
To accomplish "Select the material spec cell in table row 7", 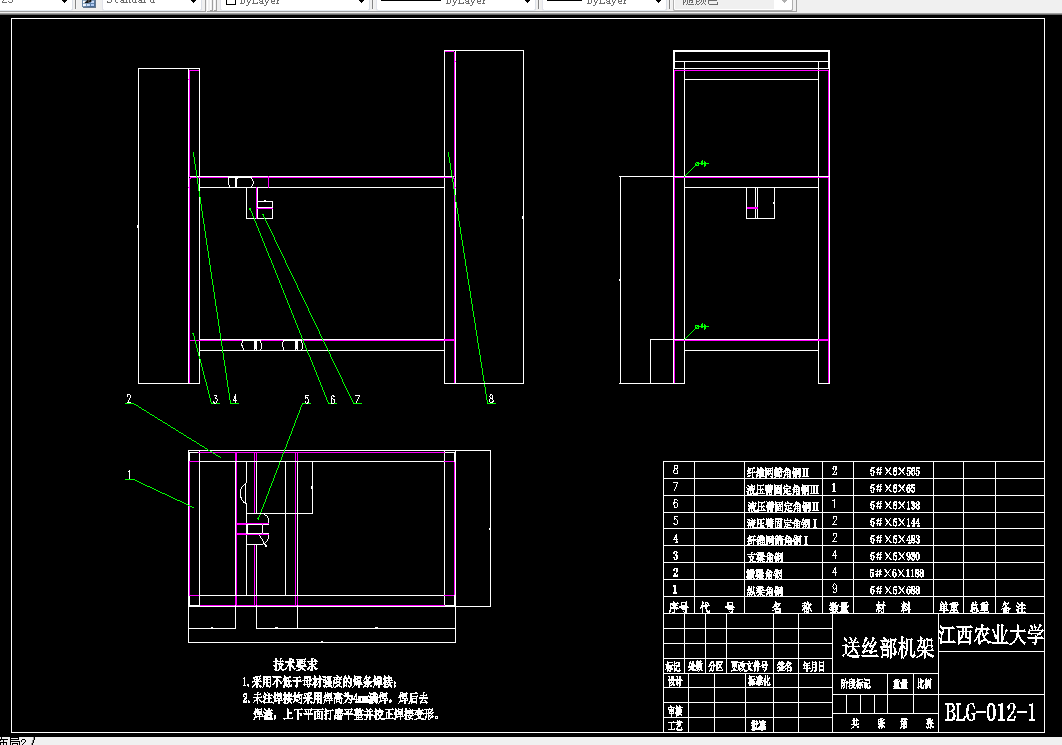I will point(892,488).
